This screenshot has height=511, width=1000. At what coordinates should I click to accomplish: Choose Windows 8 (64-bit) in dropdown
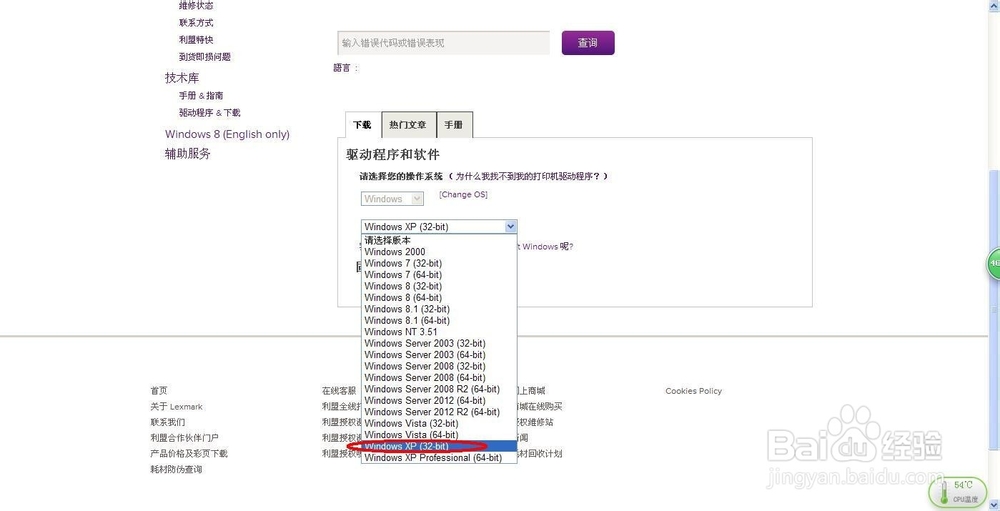439,298
